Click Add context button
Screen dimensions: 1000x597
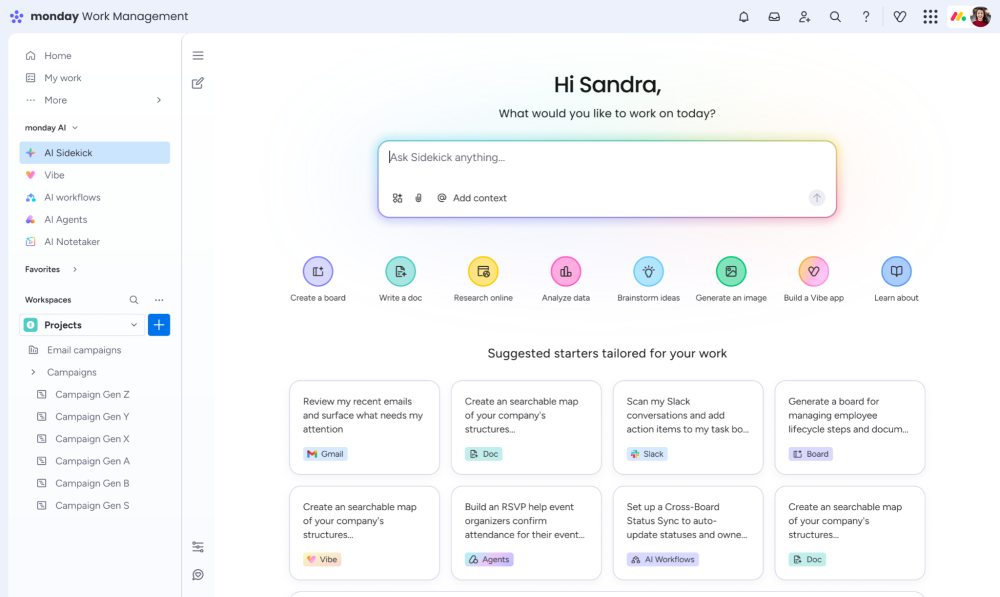[472, 198]
